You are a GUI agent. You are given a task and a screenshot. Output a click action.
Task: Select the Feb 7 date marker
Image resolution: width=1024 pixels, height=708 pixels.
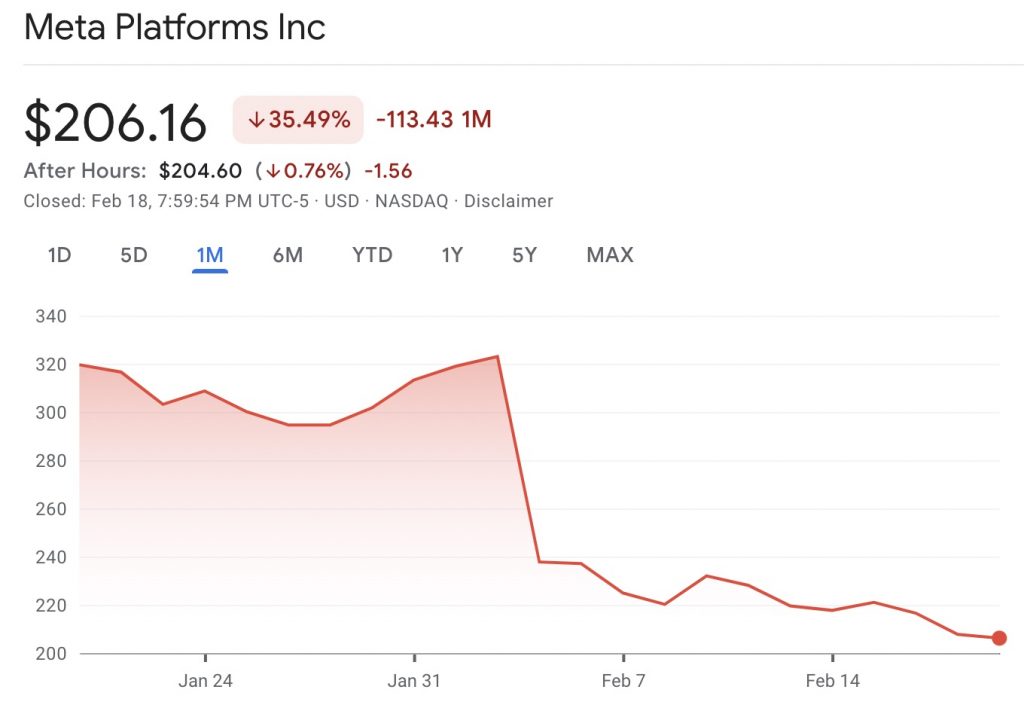click(623, 682)
